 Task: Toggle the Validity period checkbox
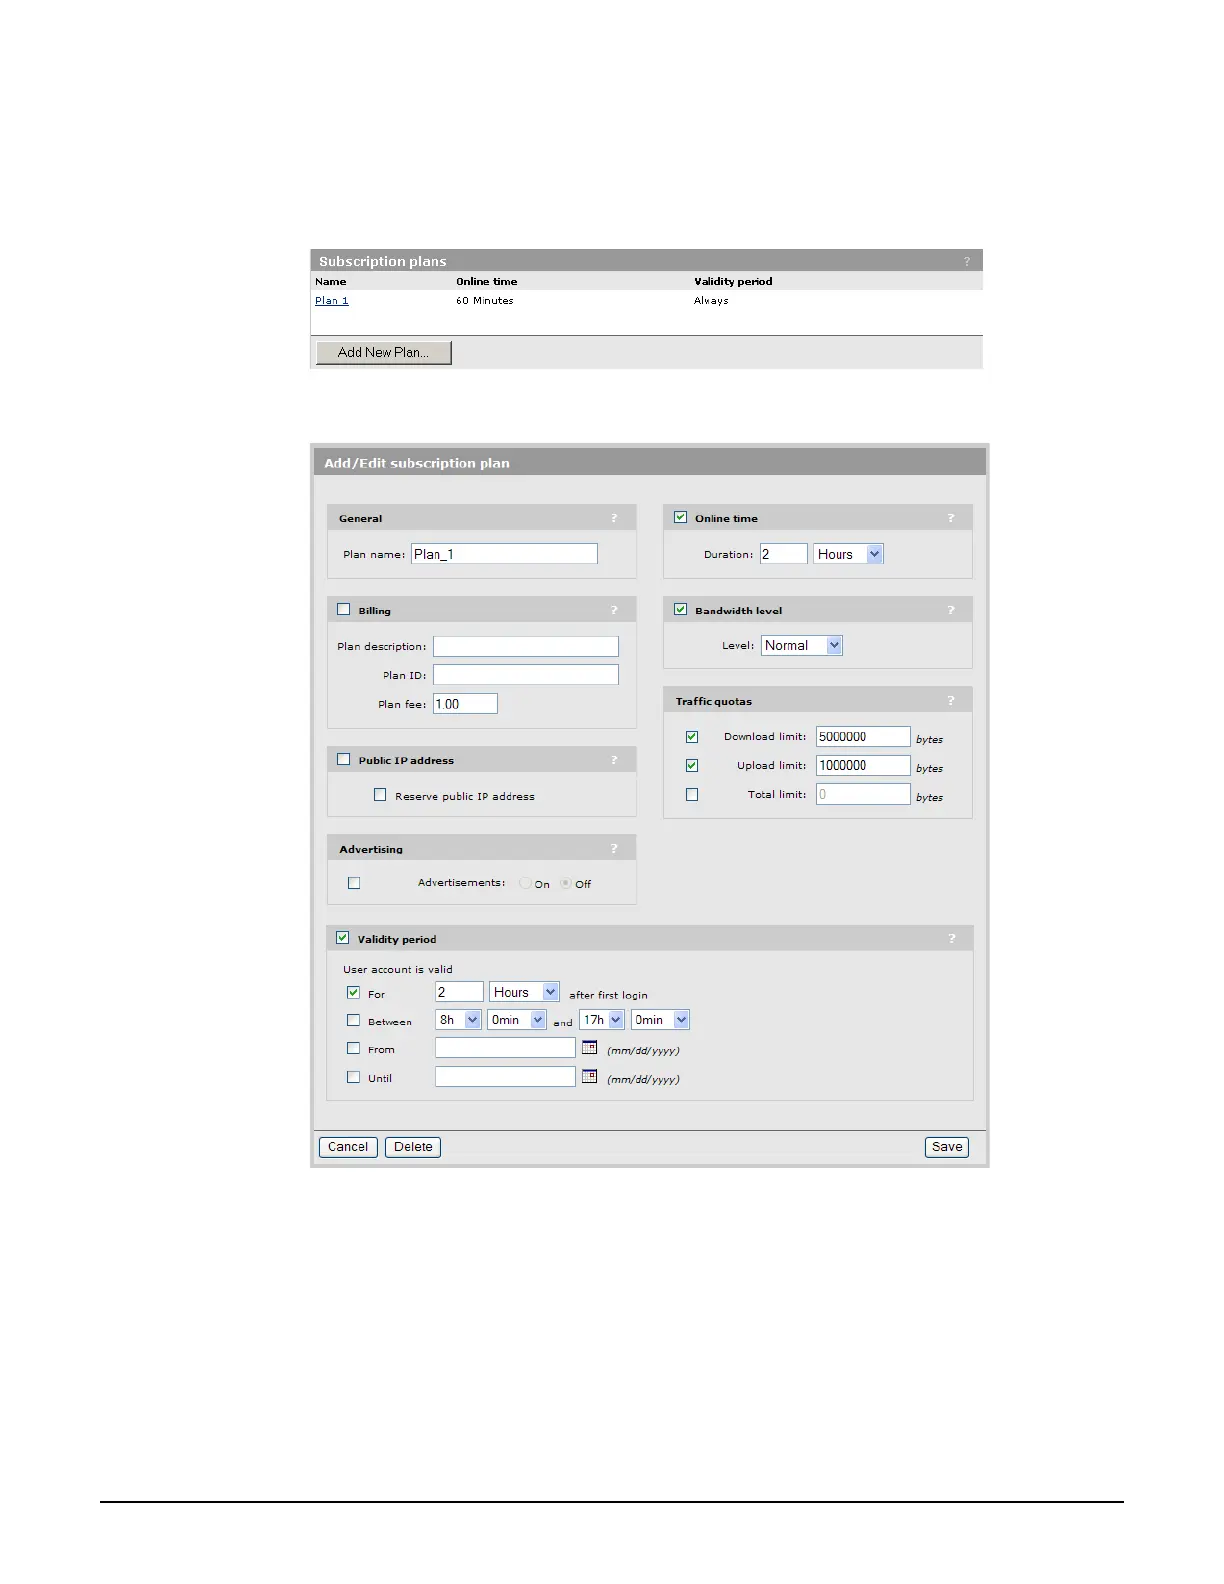(343, 938)
